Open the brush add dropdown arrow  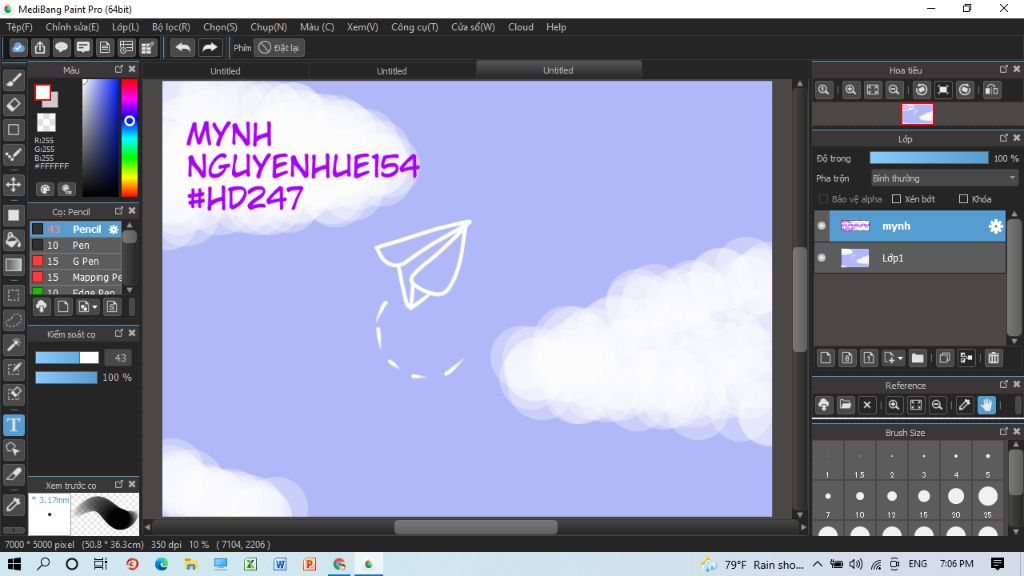tap(95, 307)
